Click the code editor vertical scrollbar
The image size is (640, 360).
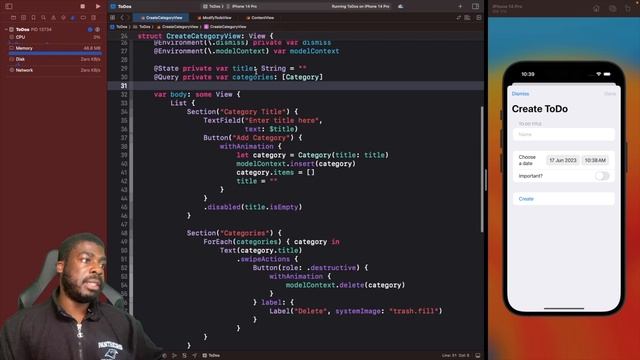(482, 169)
